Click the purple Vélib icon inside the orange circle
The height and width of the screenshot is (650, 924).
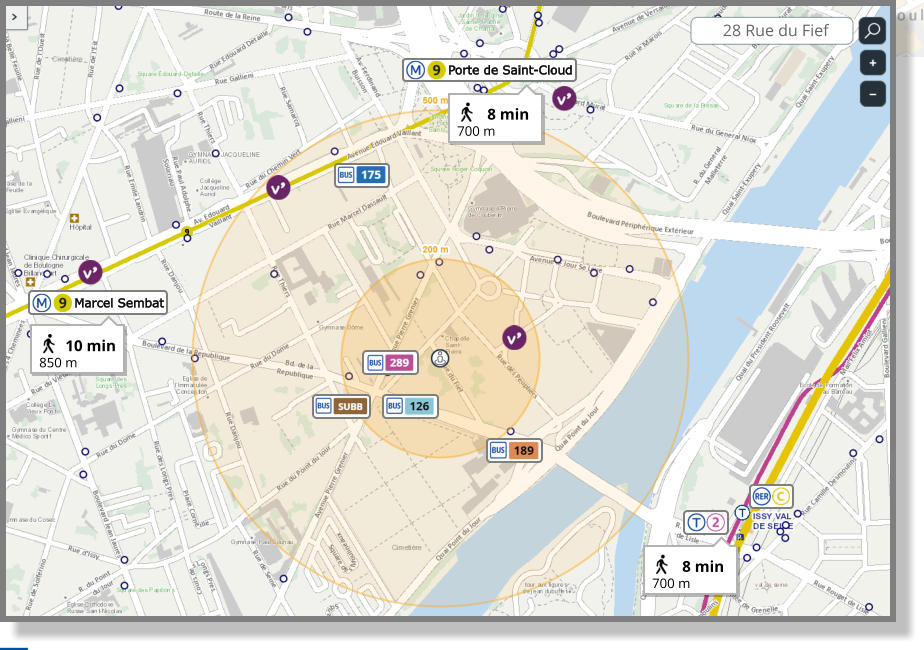coord(513,337)
